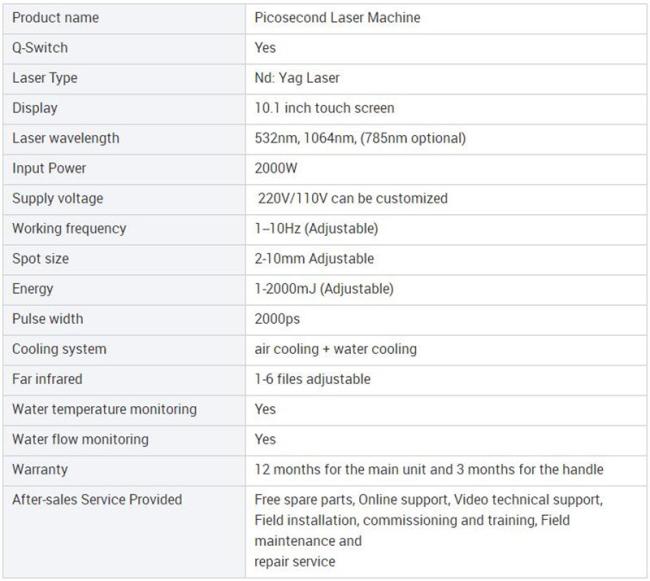Click the Working frequency label

click(x=69, y=229)
